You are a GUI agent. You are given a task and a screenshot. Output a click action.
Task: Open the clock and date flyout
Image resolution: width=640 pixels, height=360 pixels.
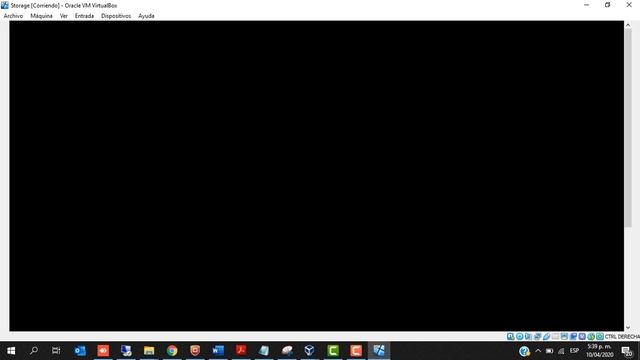pos(600,351)
